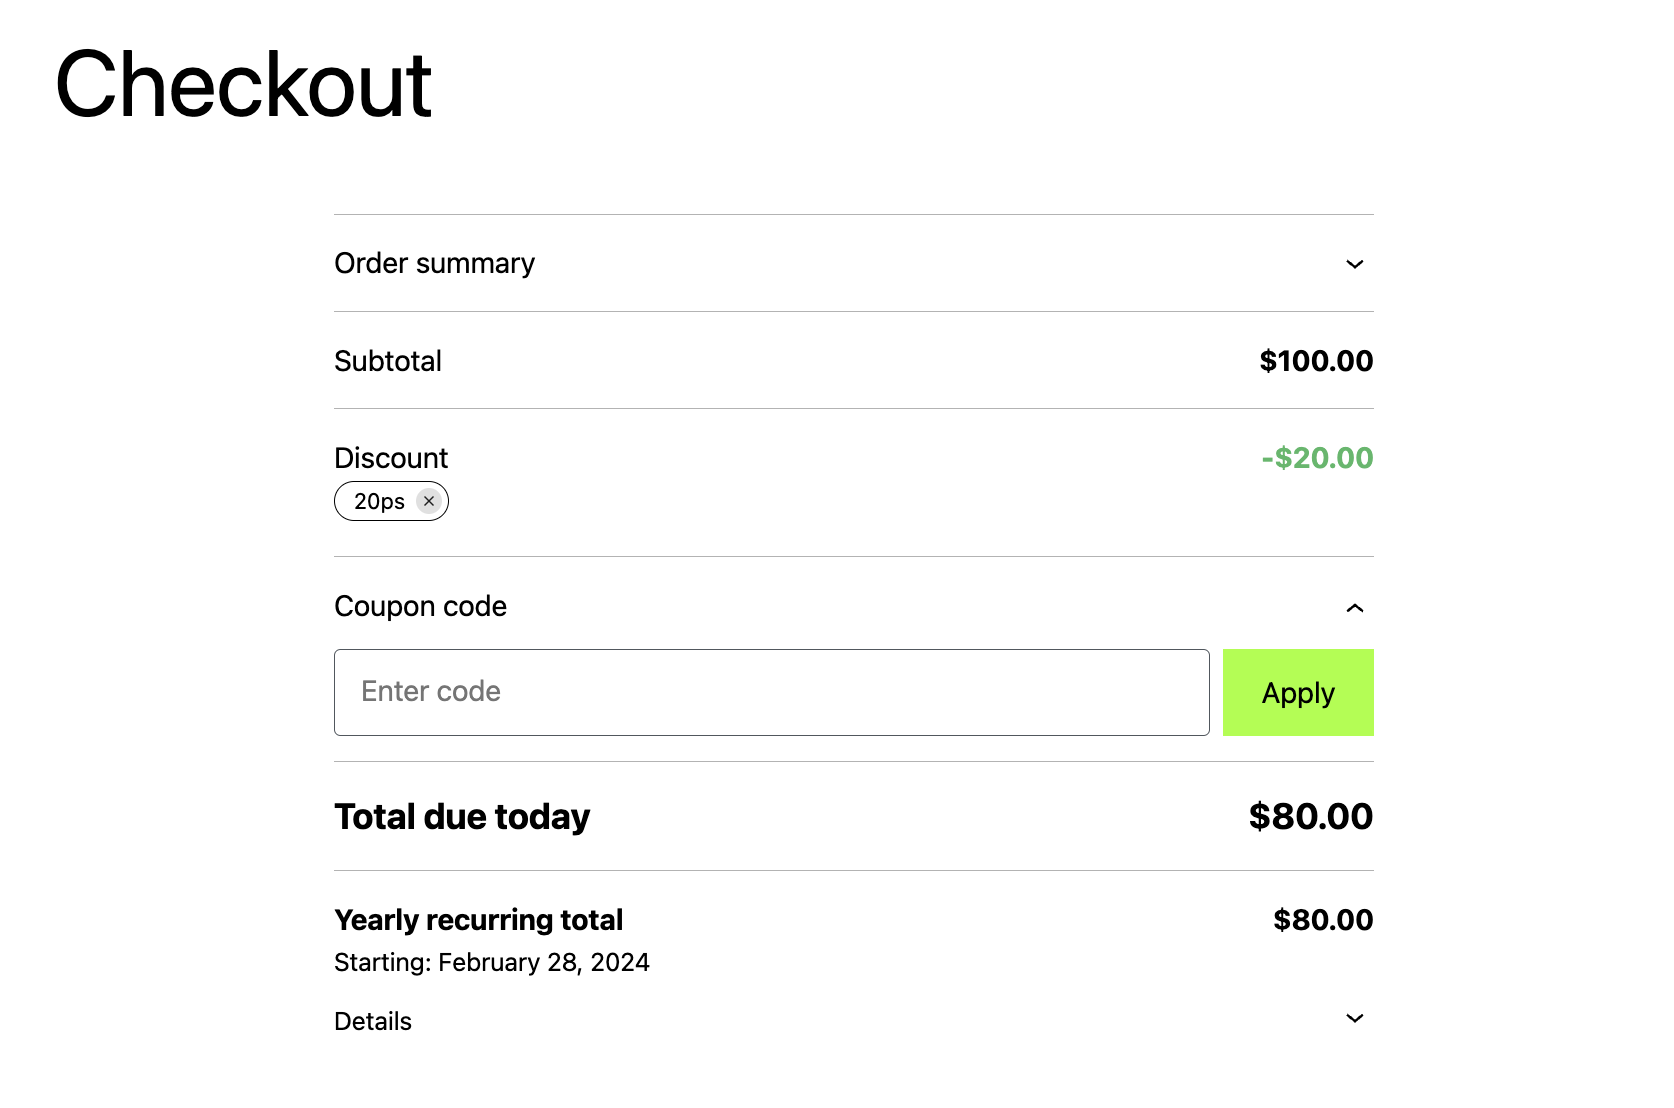Click the Order summary heading

(434, 263)
